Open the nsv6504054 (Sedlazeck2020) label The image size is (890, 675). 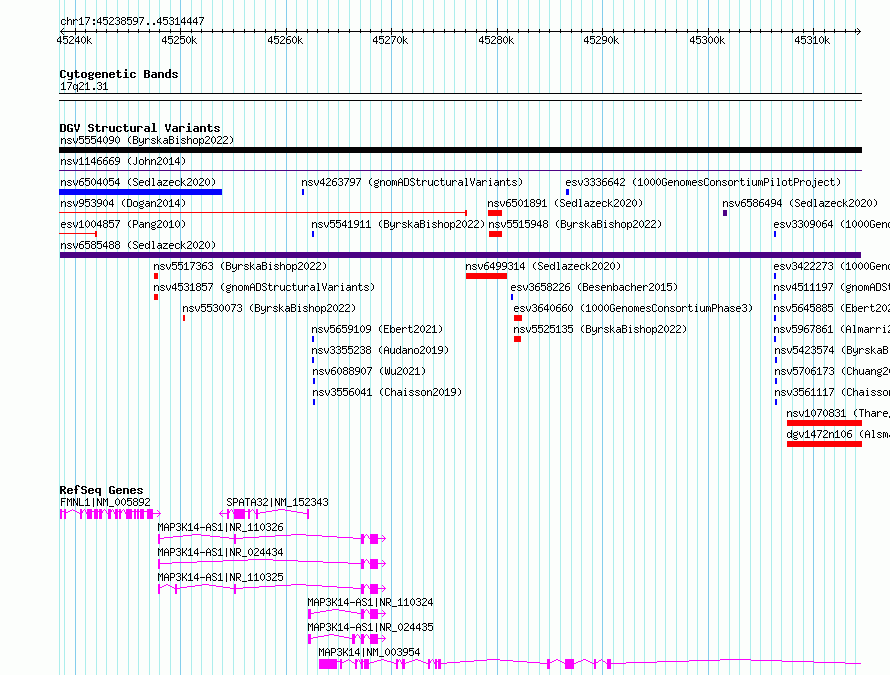138,182
